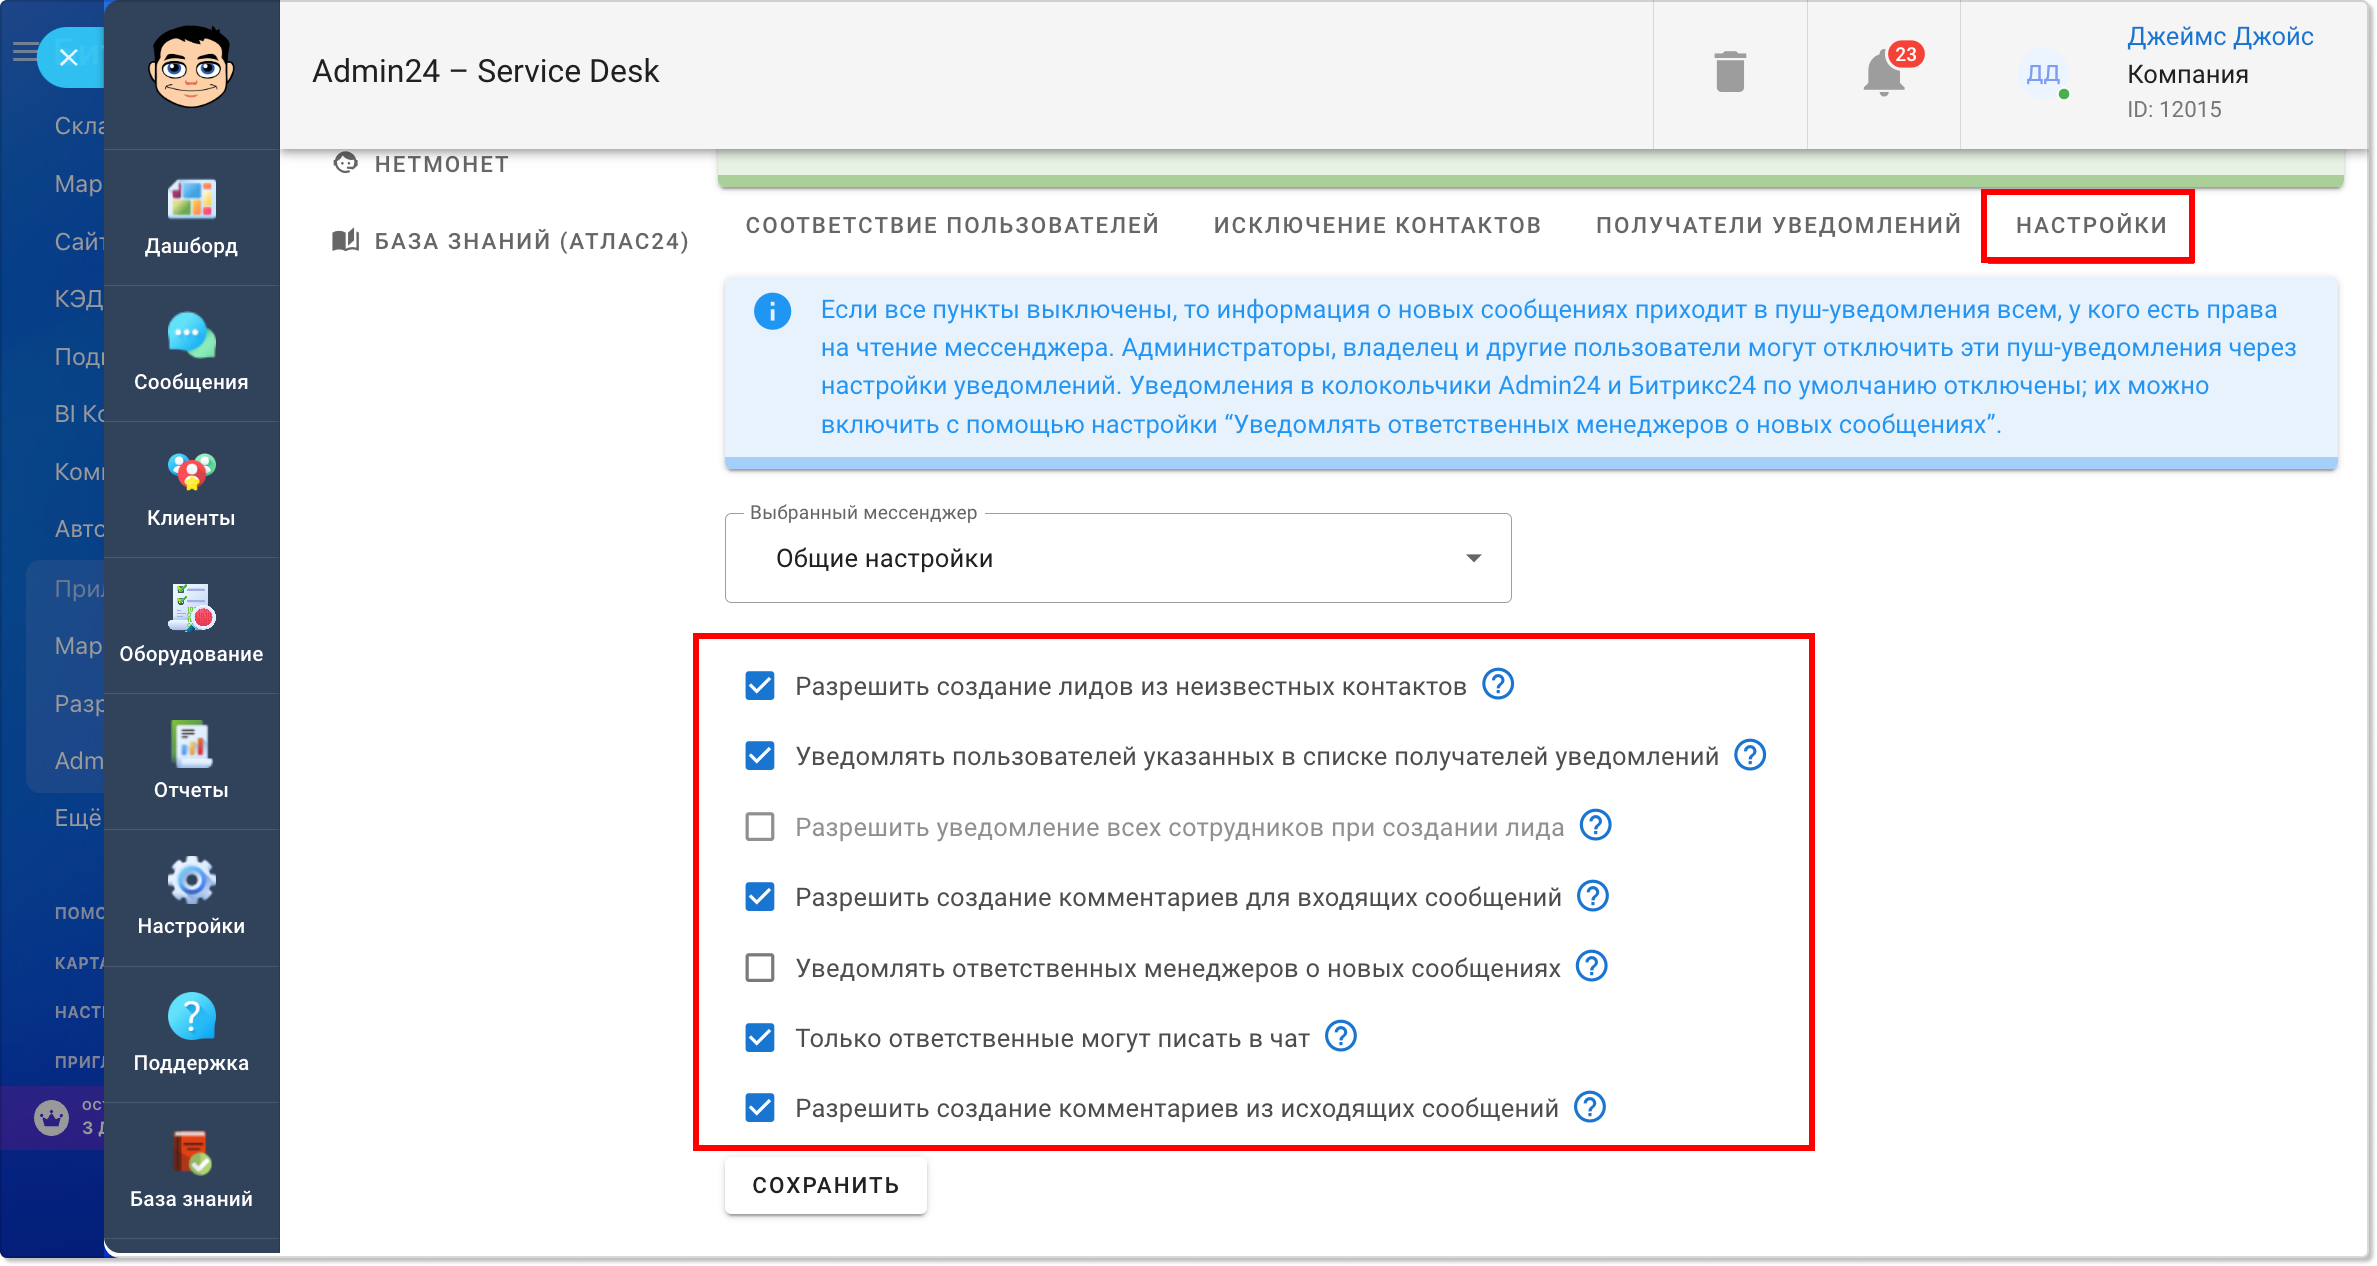This screenshot has height=1266, width=2377.
Task: Open the Ещё item in background menu
Action: coord(77,818)
